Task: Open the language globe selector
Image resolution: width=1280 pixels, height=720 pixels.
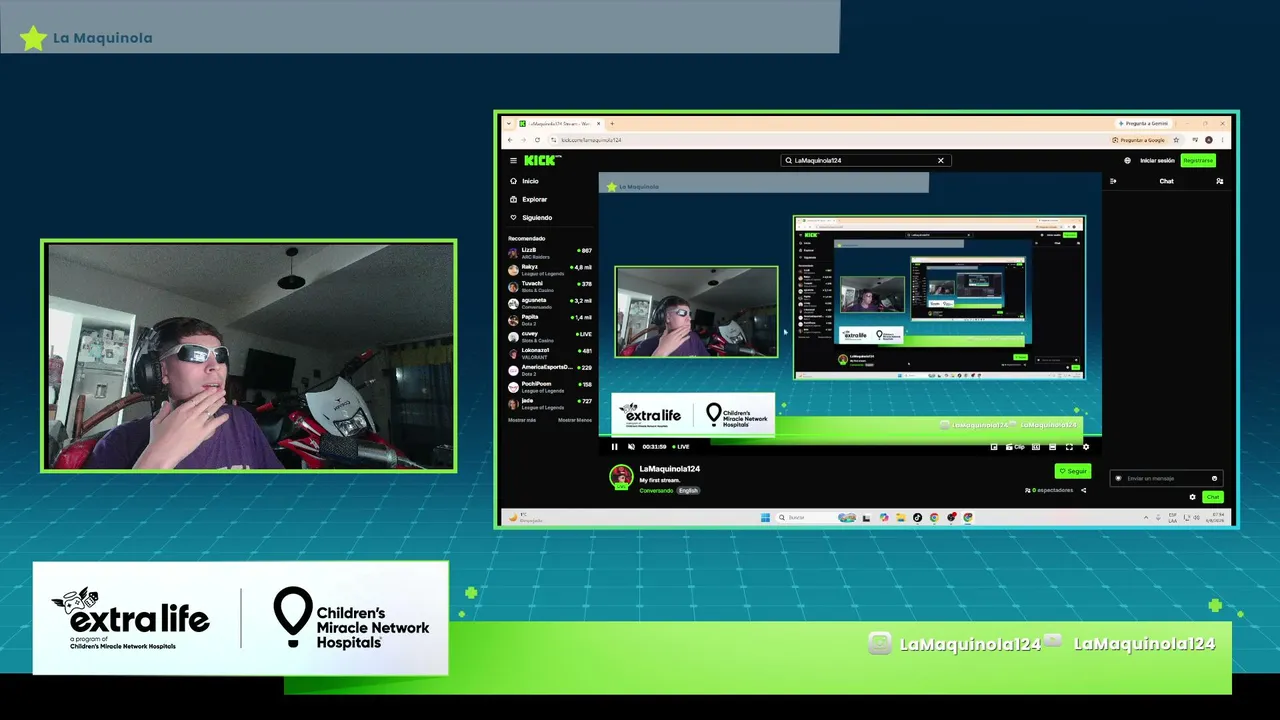Action: [x=1127, y=160]
